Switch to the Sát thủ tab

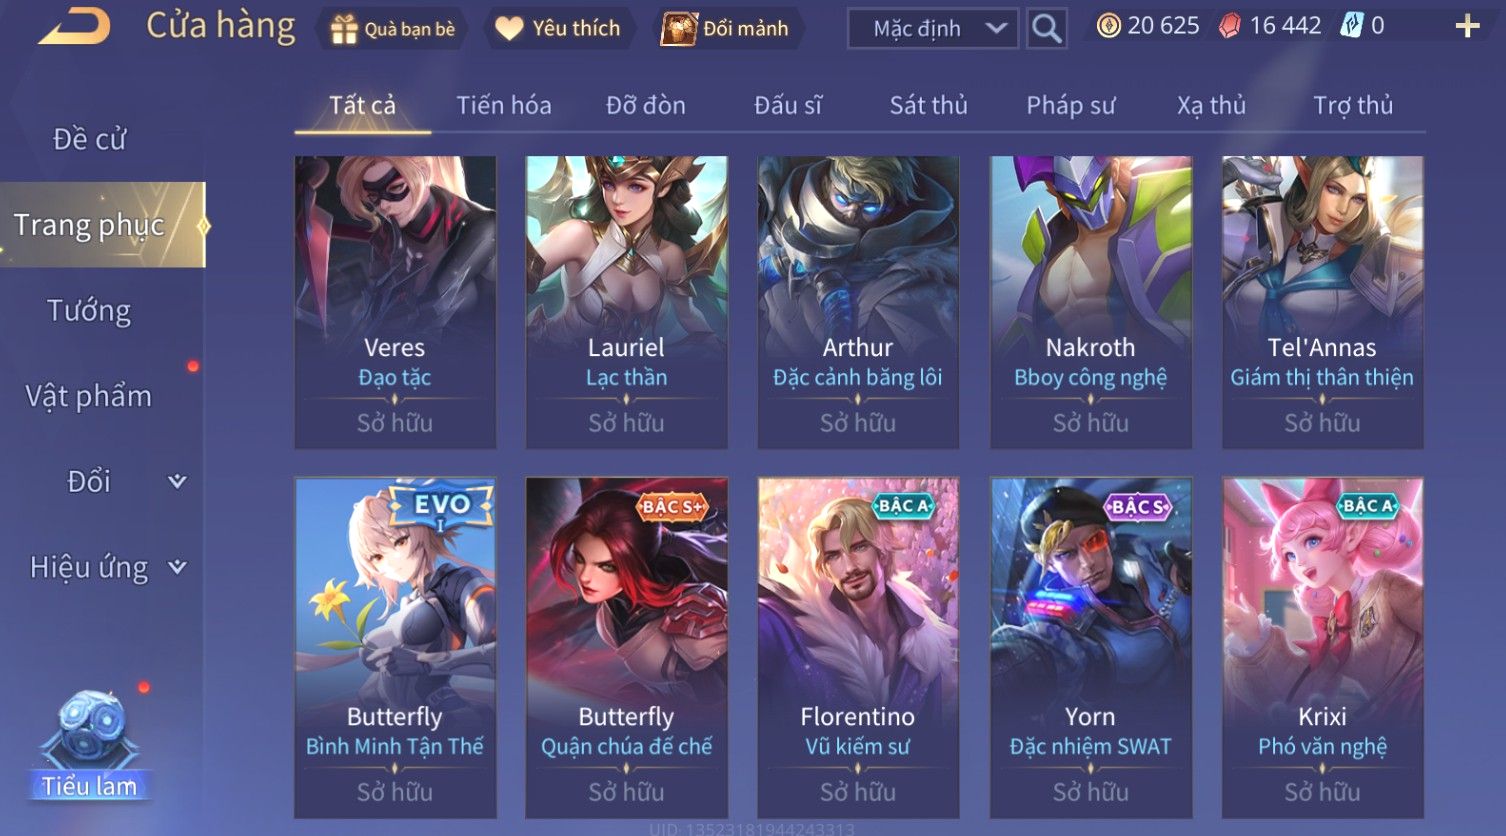click(x=929, y=105)
